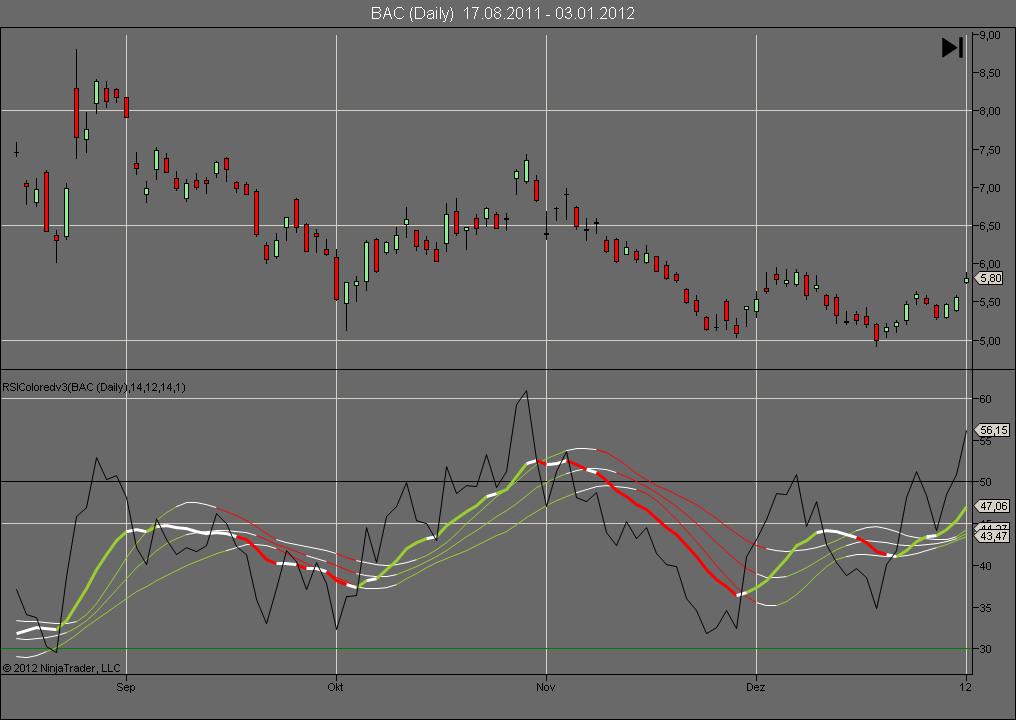The width and height of the screenshot is (1016, 720).
Task: Select the RSIColoredv3 indicator label
Action: click(x=94, y=388)
